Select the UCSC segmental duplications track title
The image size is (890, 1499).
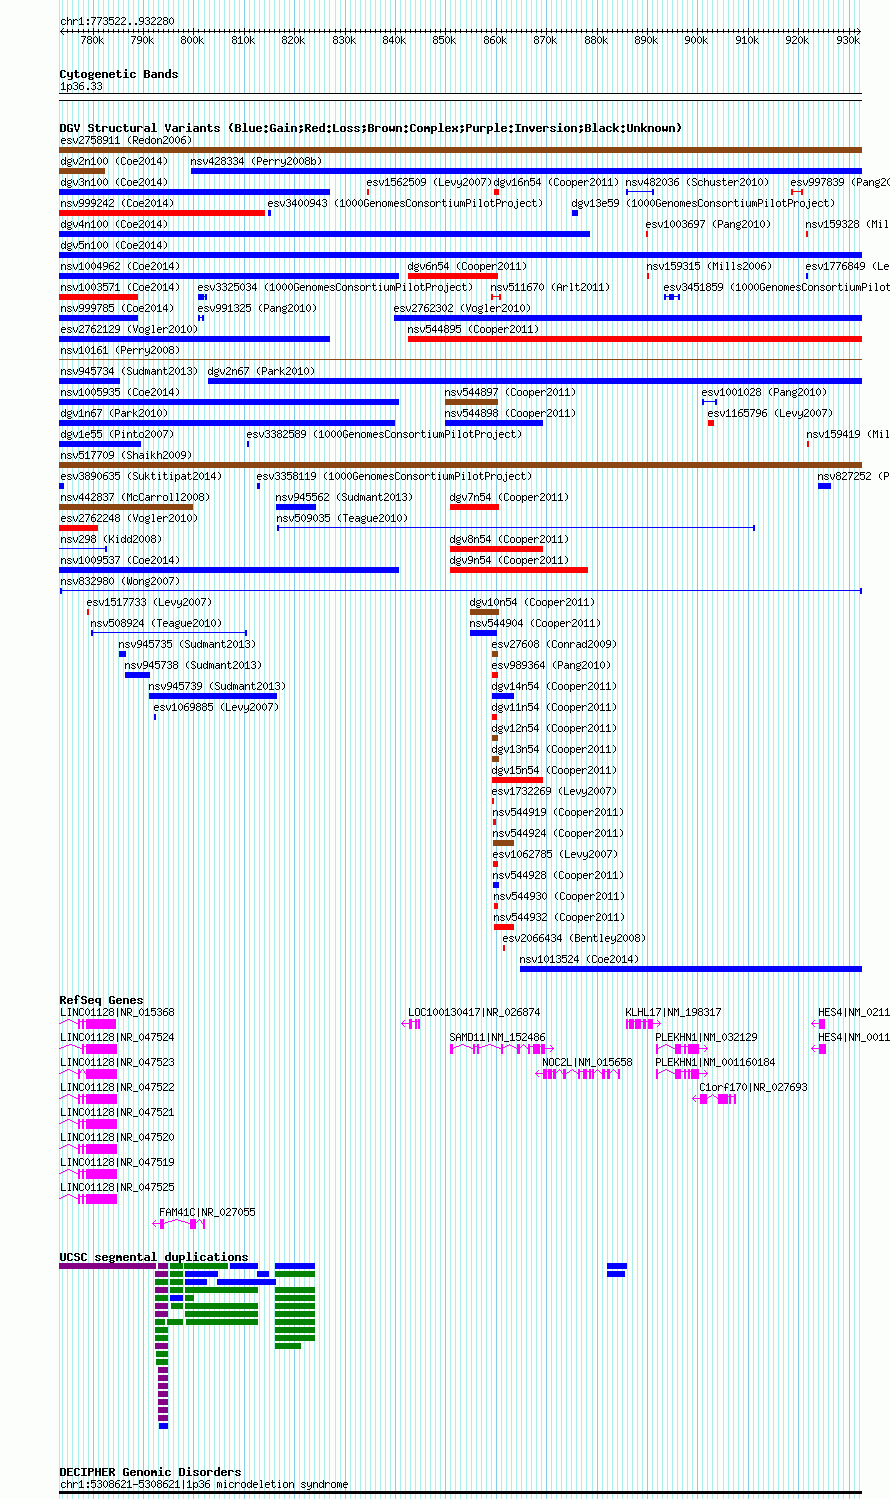pyautogui.click(x=154, y=1257)
